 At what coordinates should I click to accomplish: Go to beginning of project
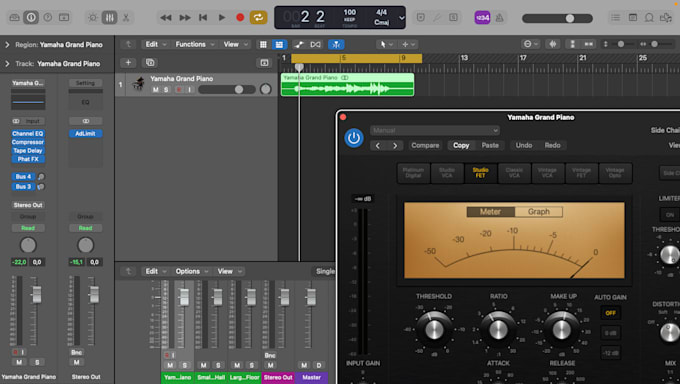pyautogui.click(x=203, y=18)
